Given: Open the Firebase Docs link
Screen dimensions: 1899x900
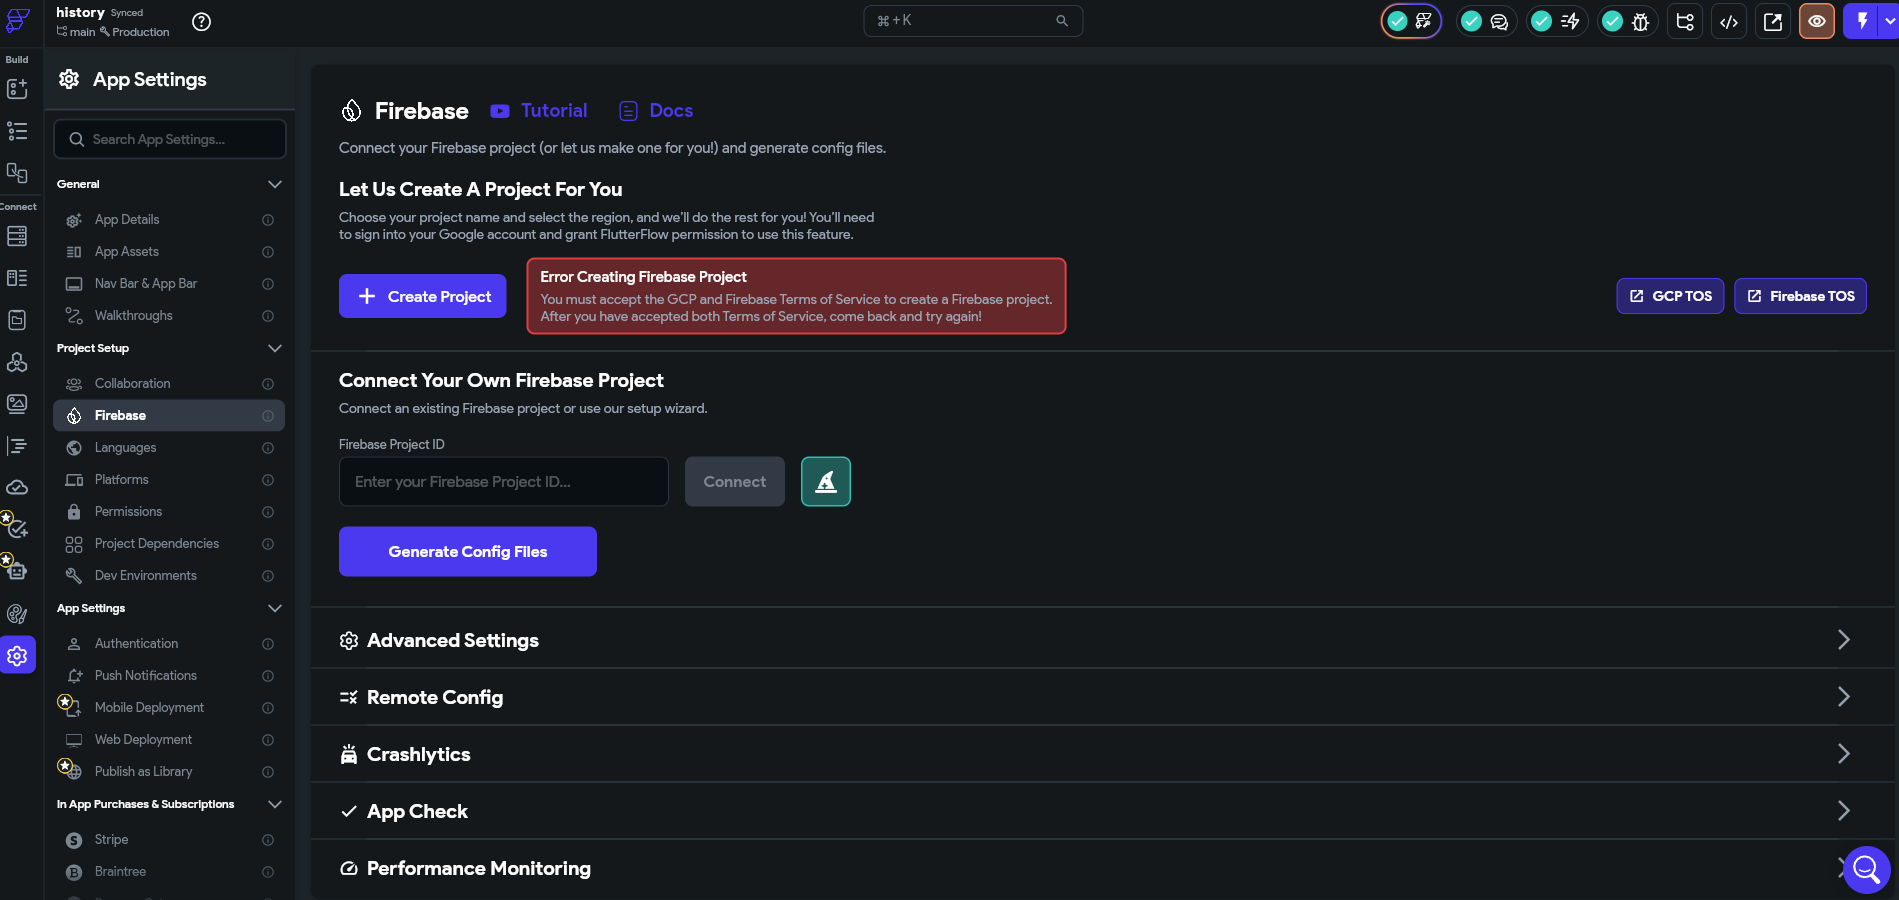Looking at the screenshot, I should click(656, 111).
